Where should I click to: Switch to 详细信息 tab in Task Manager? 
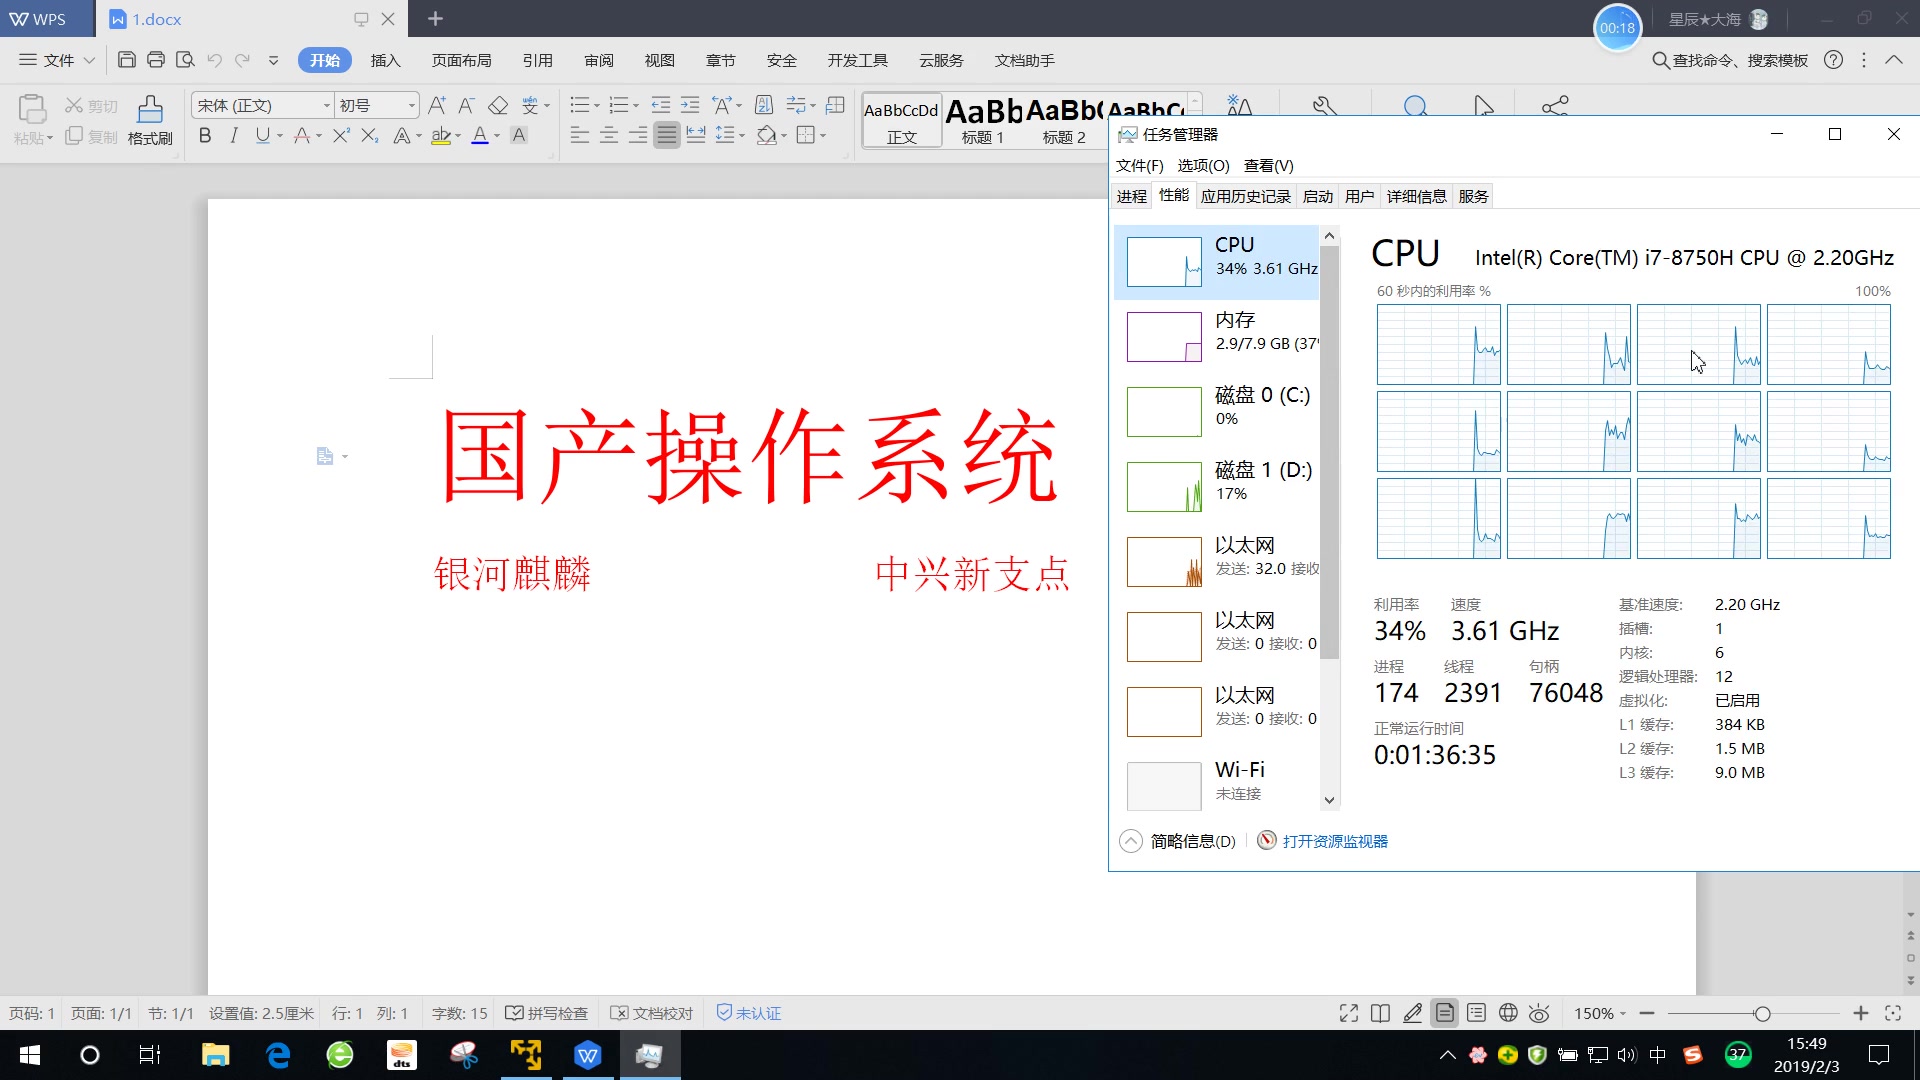pos(1416,196)
